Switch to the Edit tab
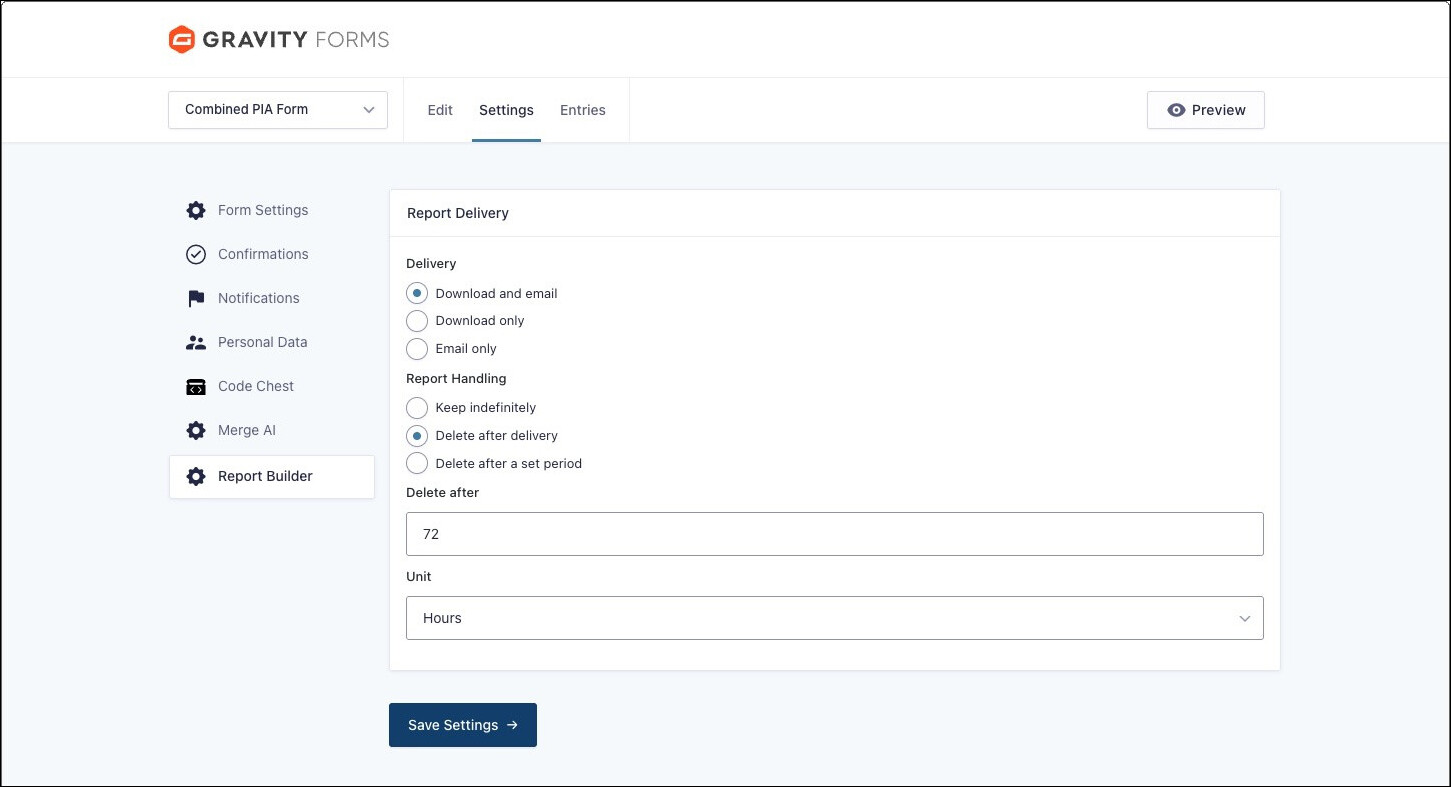Viewport: 1451px width, 787px height. (440, 110)
